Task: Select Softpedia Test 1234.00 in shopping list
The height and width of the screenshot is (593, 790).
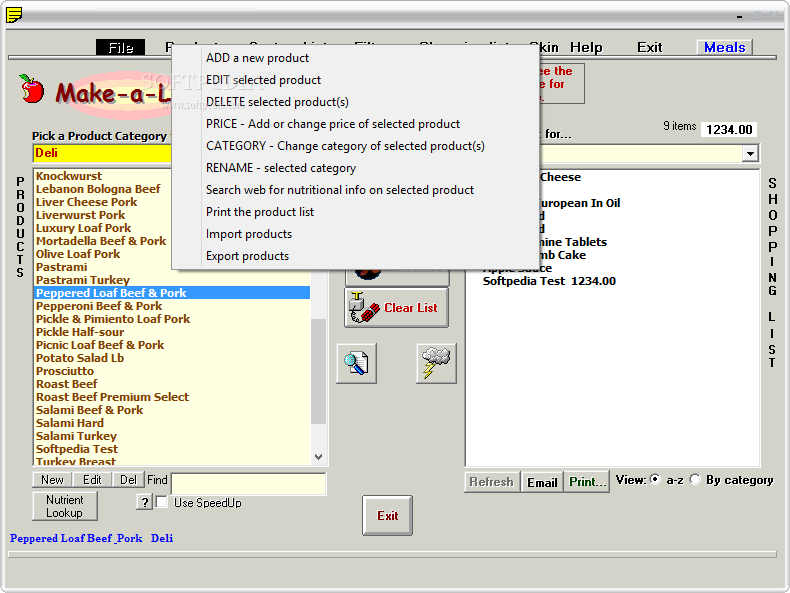Action: (549, 281)
